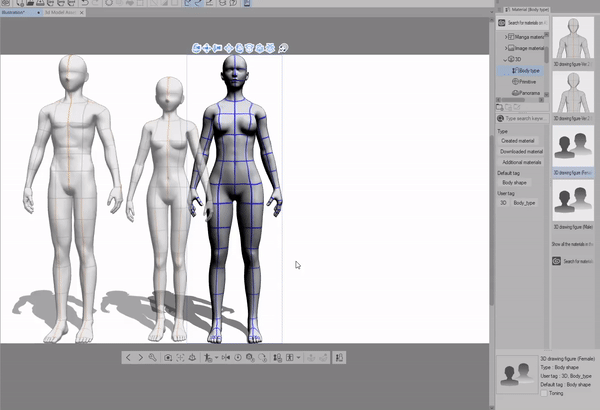Open object list wrench icon in launcher

[x=152, y=358]
